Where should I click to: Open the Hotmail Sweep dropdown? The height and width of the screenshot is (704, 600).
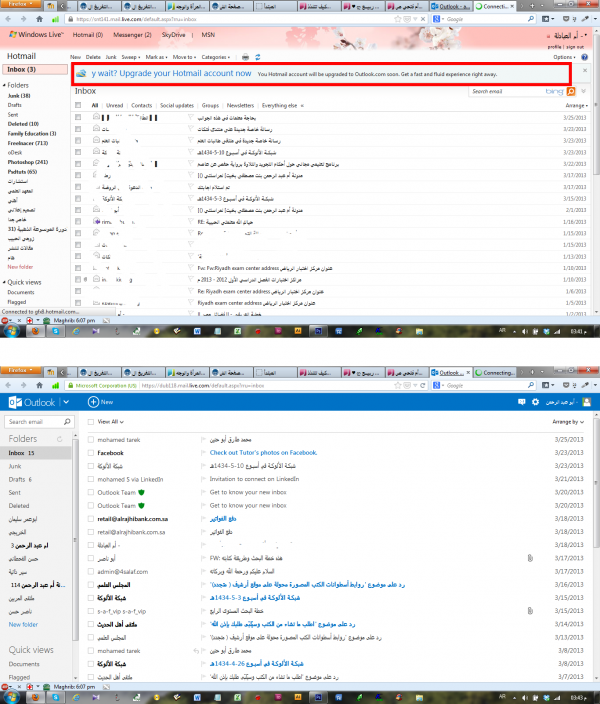click(131, 57)
